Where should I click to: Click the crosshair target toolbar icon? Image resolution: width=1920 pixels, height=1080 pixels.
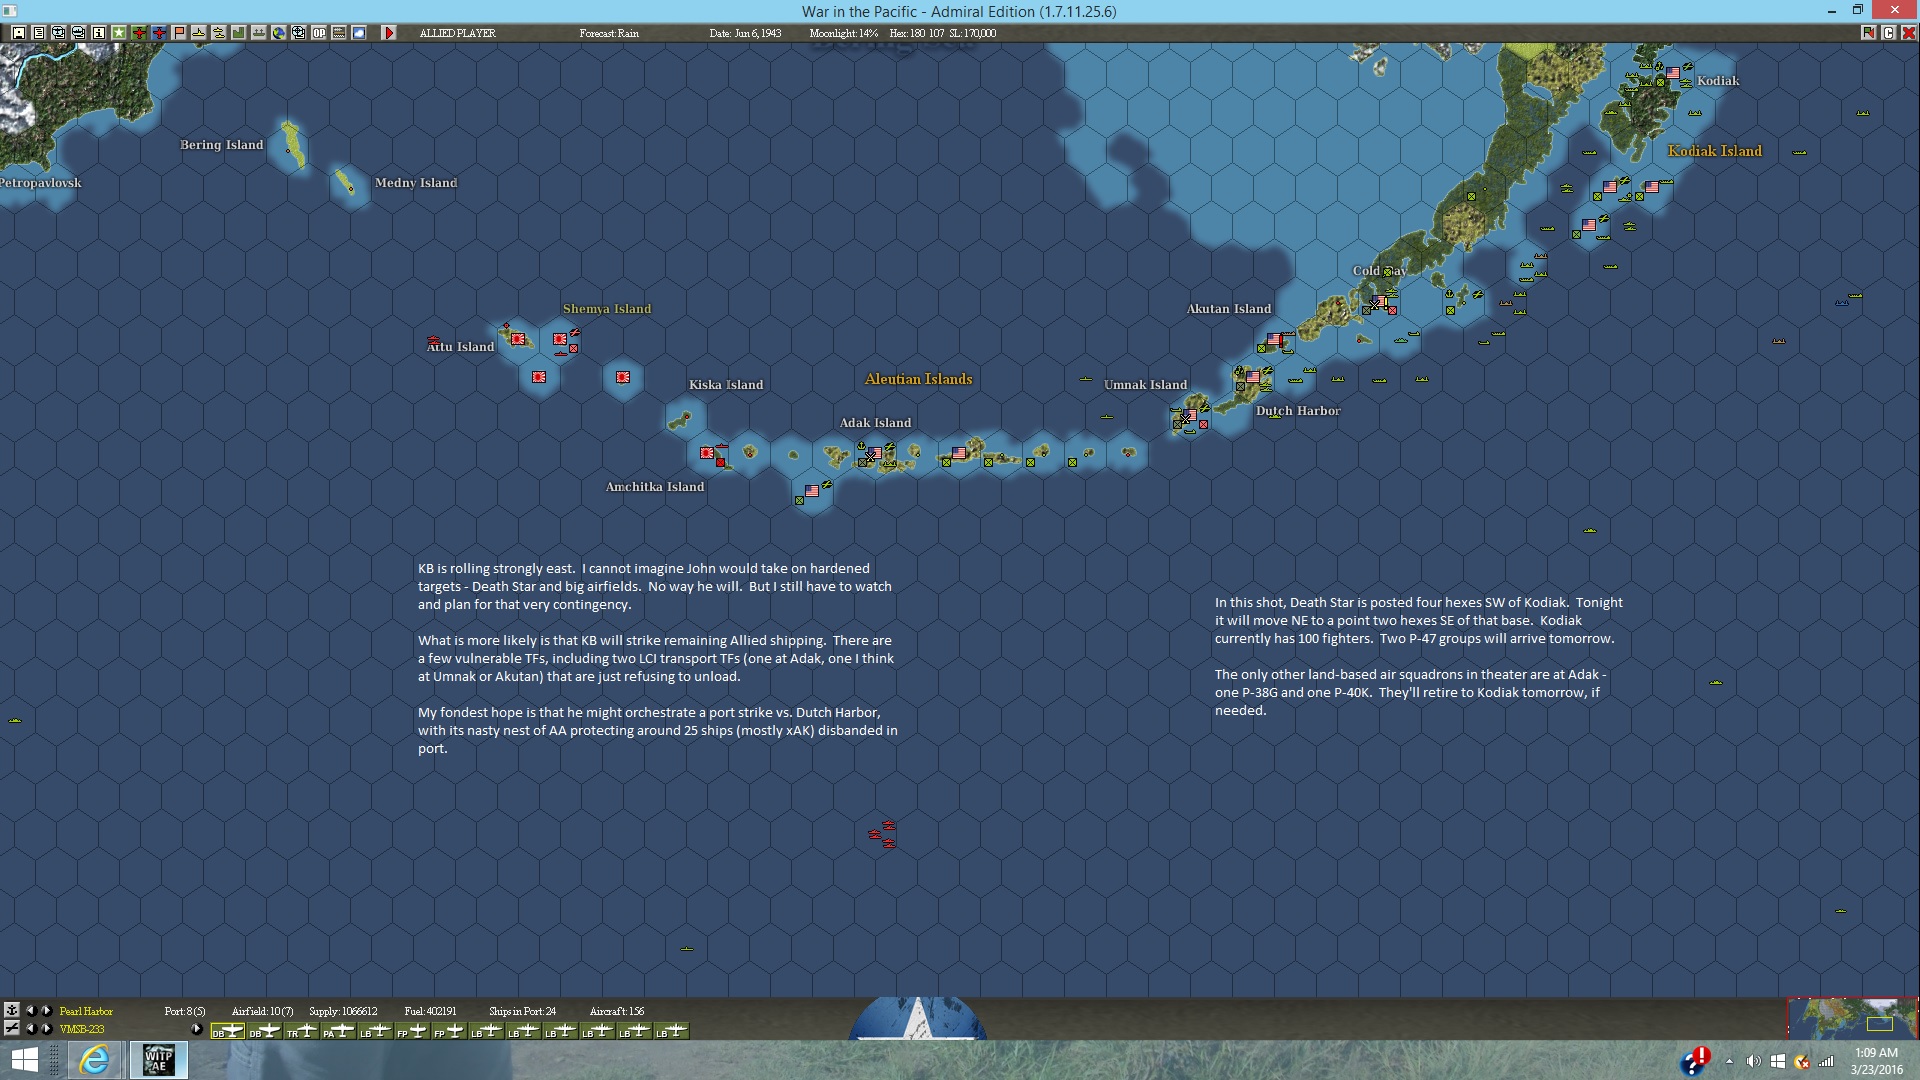click(x=299, y=33)
